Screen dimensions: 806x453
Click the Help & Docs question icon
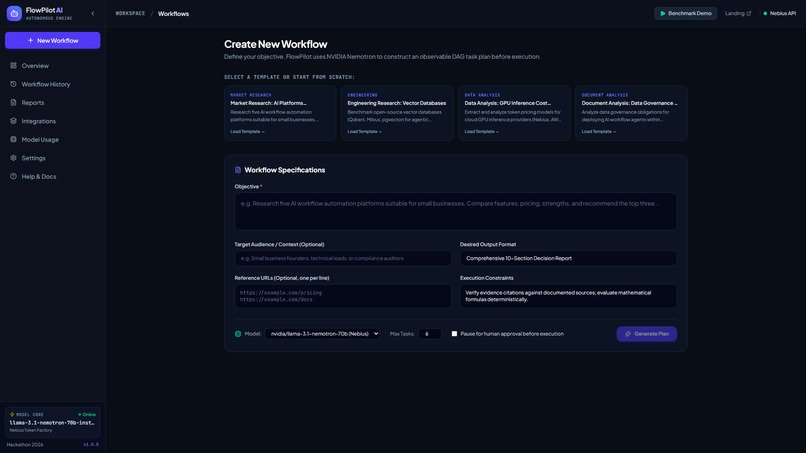coord(13,177)
